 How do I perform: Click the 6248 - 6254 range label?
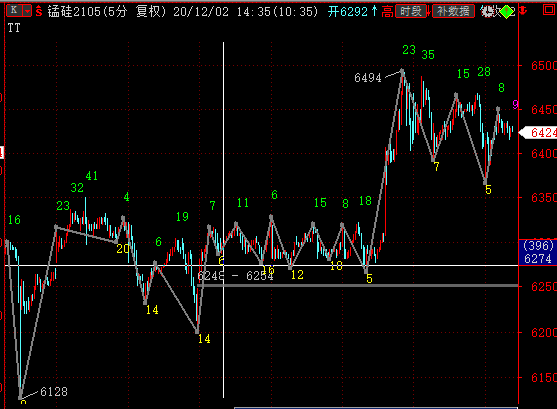pyautogui.click(x=235, y=275)
